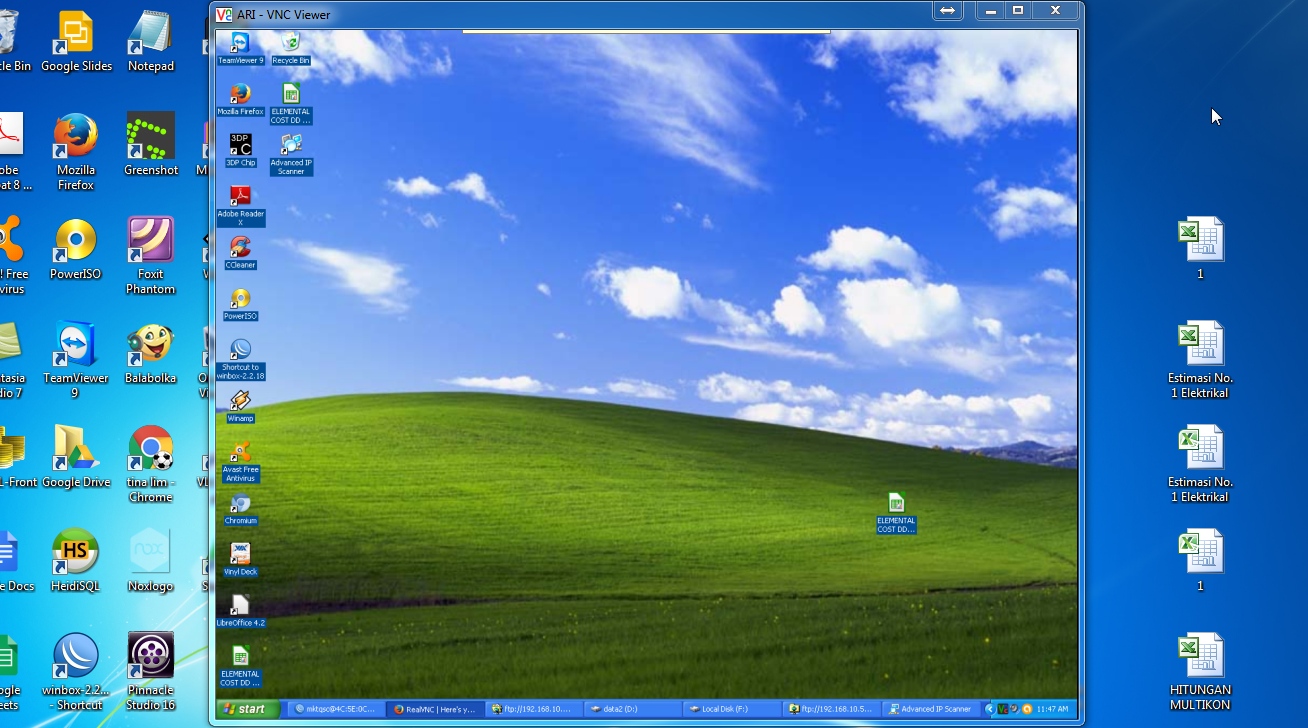Select the Pinnacle Studio 16 shortcut
Viewport: 1308px width, 728px height.
coord(151,672)
